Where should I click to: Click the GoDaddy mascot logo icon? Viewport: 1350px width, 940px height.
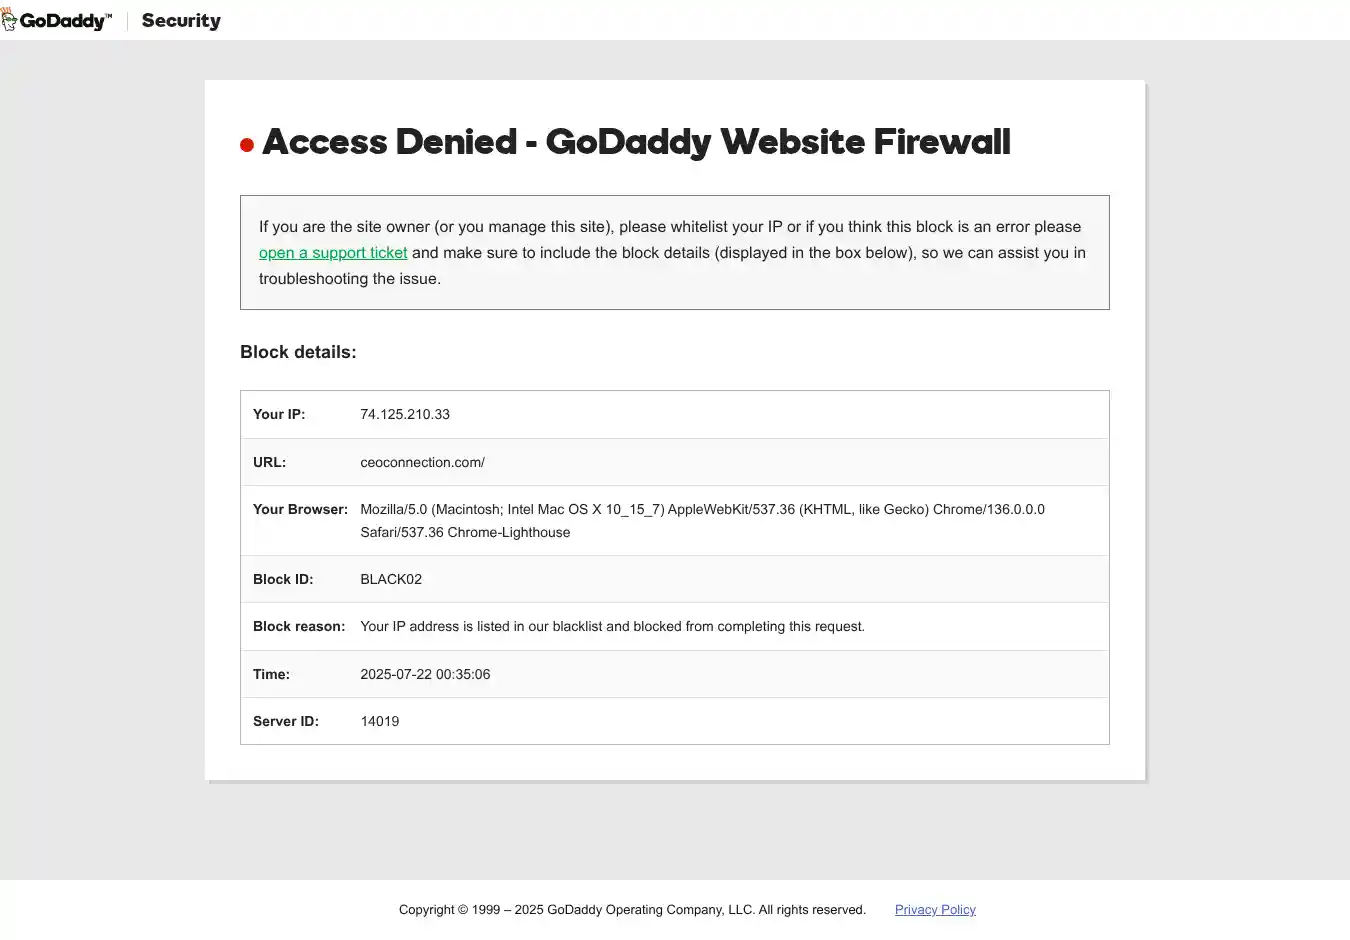click(x=9, y=20)
